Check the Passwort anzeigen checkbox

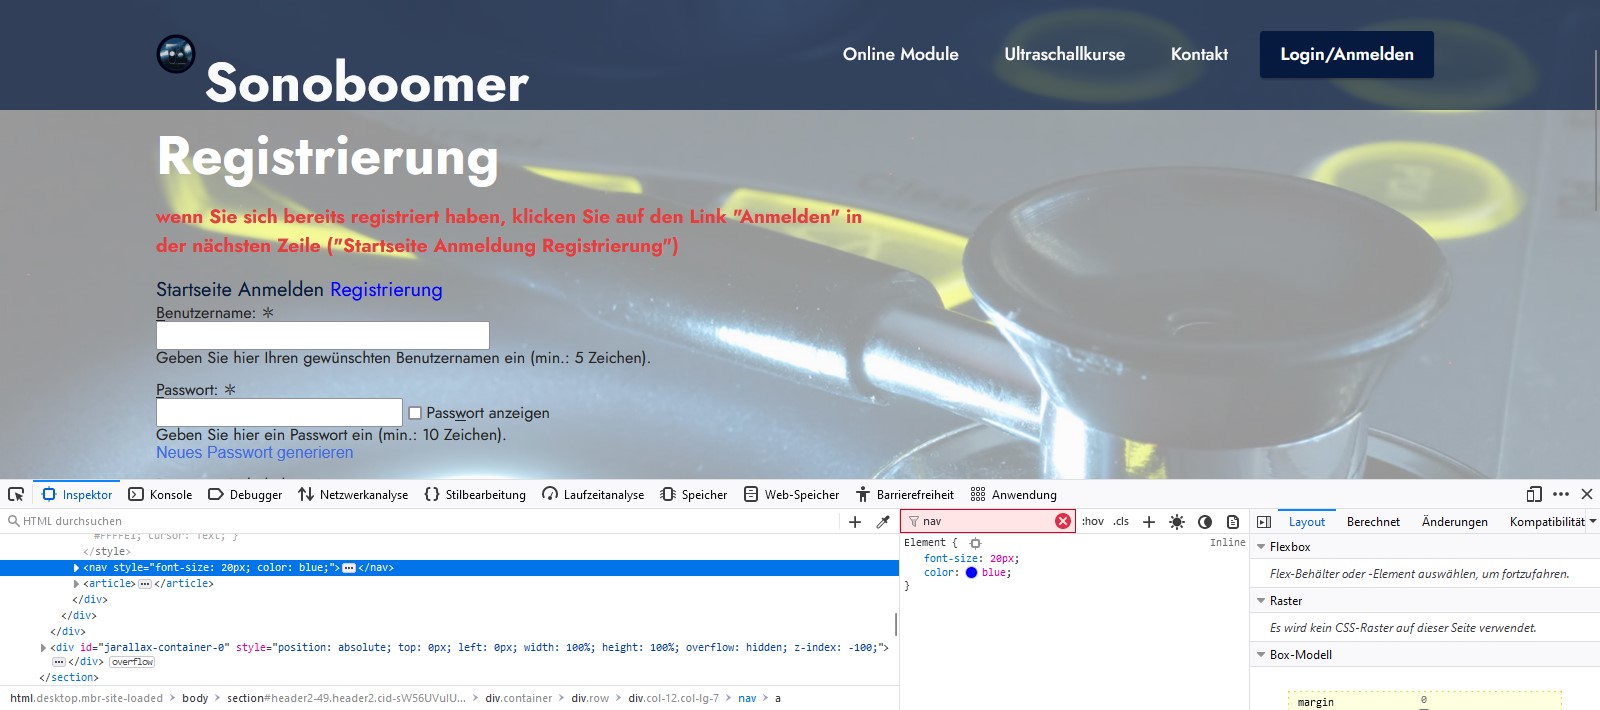415,413
